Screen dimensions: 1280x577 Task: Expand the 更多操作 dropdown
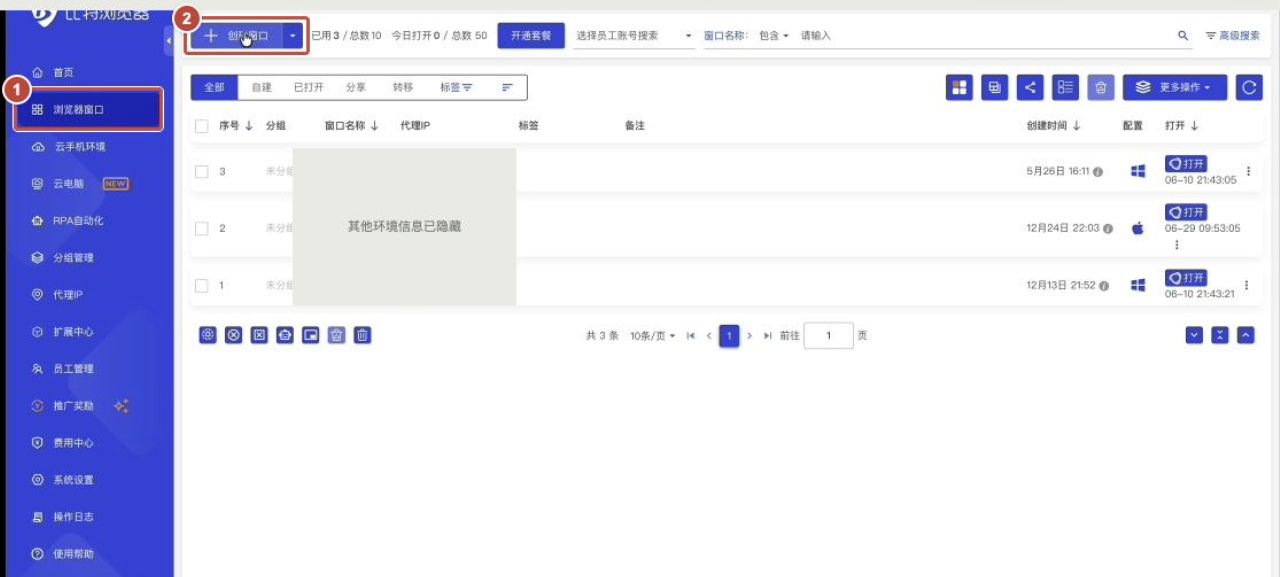[x=1175, y=87]
